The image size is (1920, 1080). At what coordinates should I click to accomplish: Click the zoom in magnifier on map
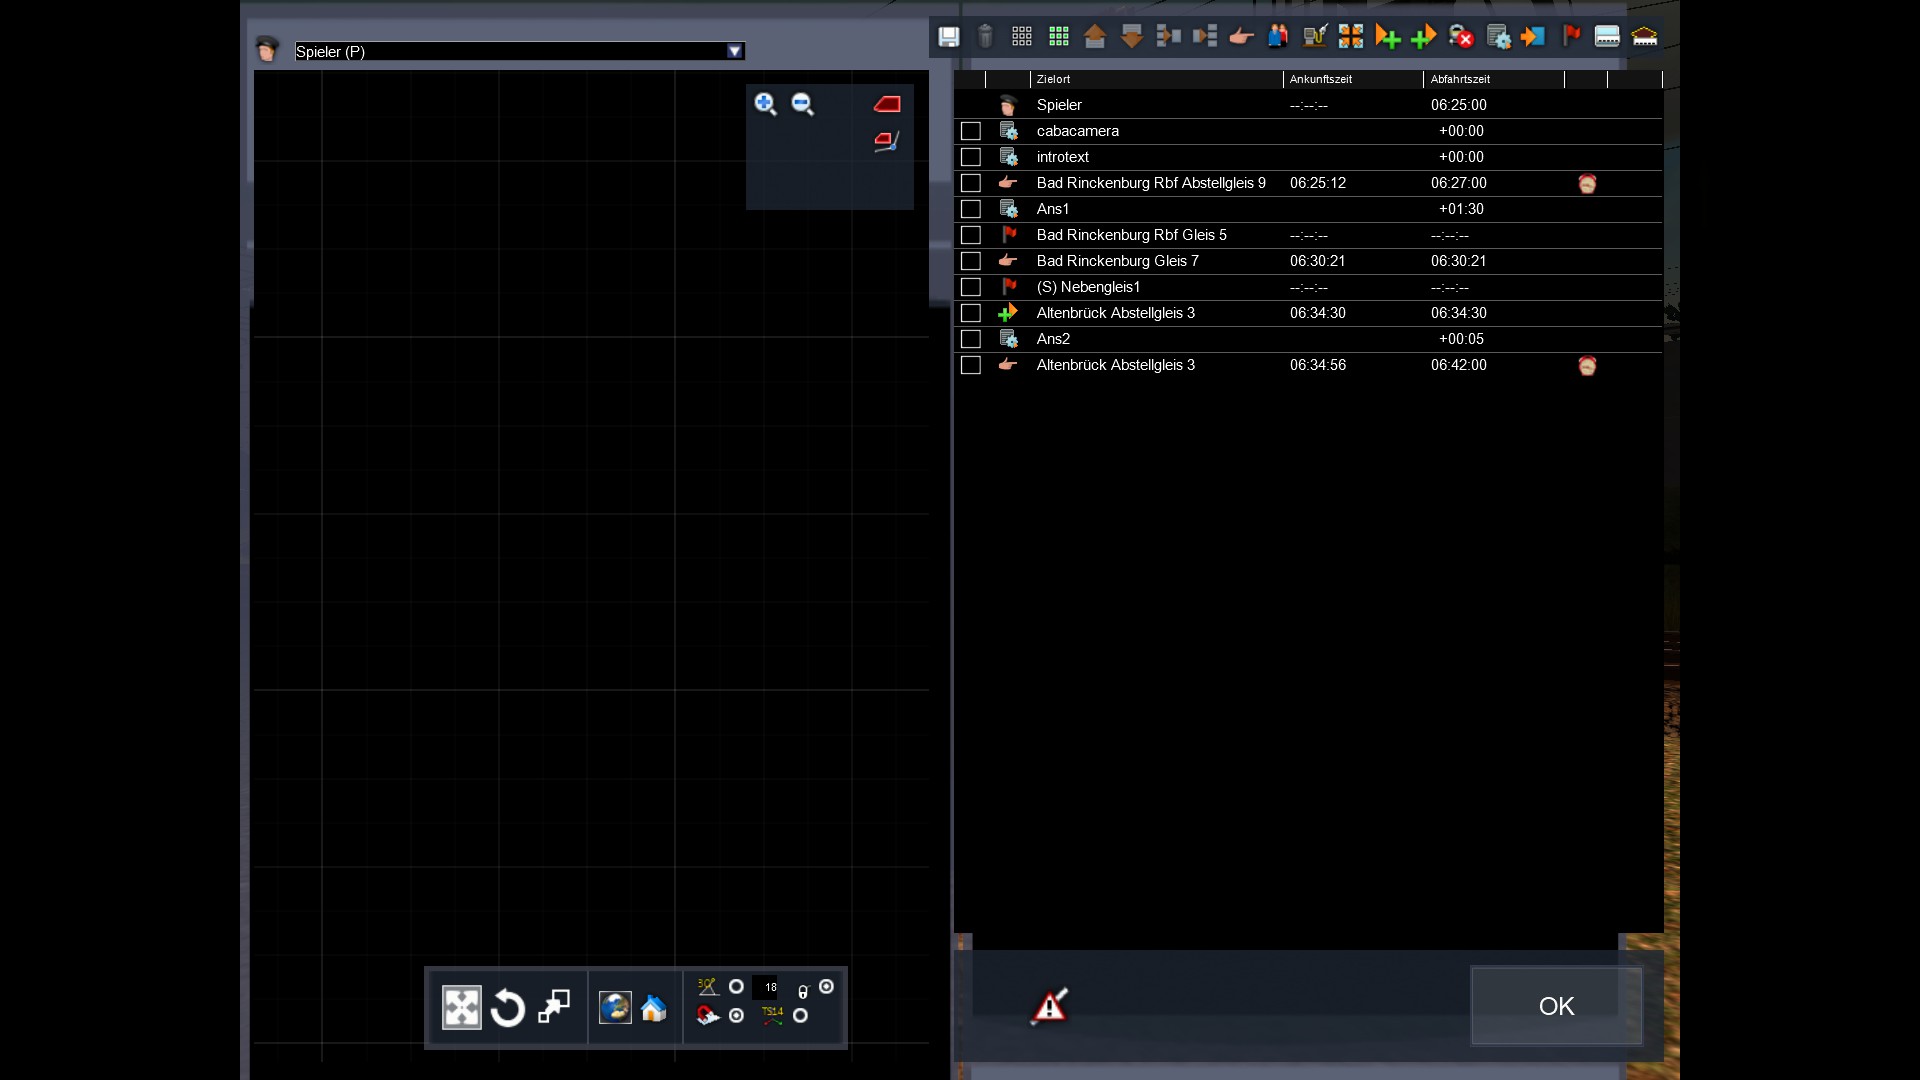tap(765, 104)
